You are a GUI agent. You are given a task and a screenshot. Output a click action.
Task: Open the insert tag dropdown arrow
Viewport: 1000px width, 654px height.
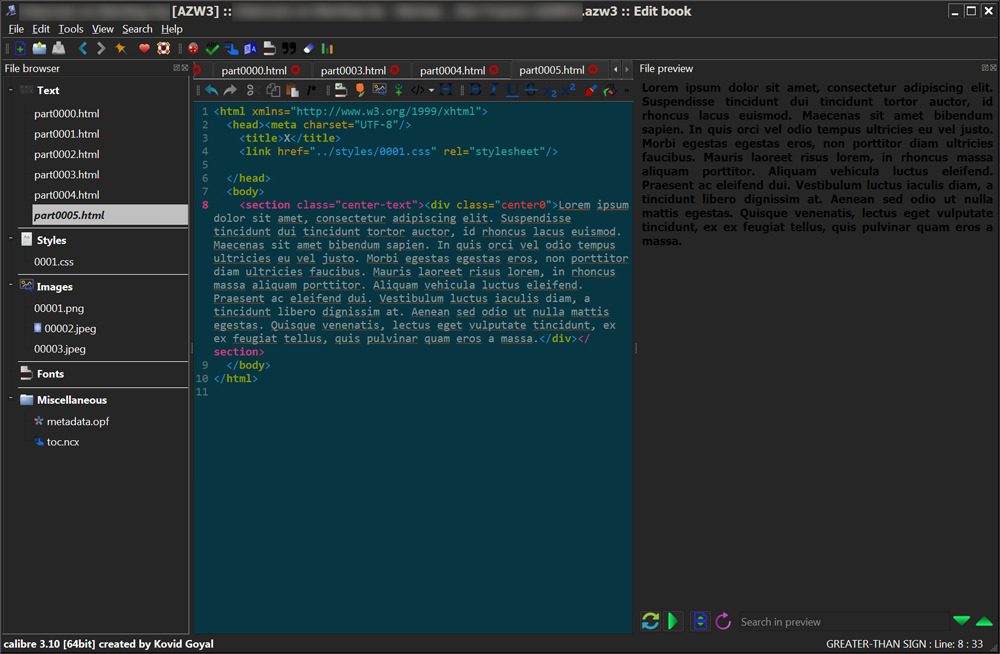(x=432, y=90)
